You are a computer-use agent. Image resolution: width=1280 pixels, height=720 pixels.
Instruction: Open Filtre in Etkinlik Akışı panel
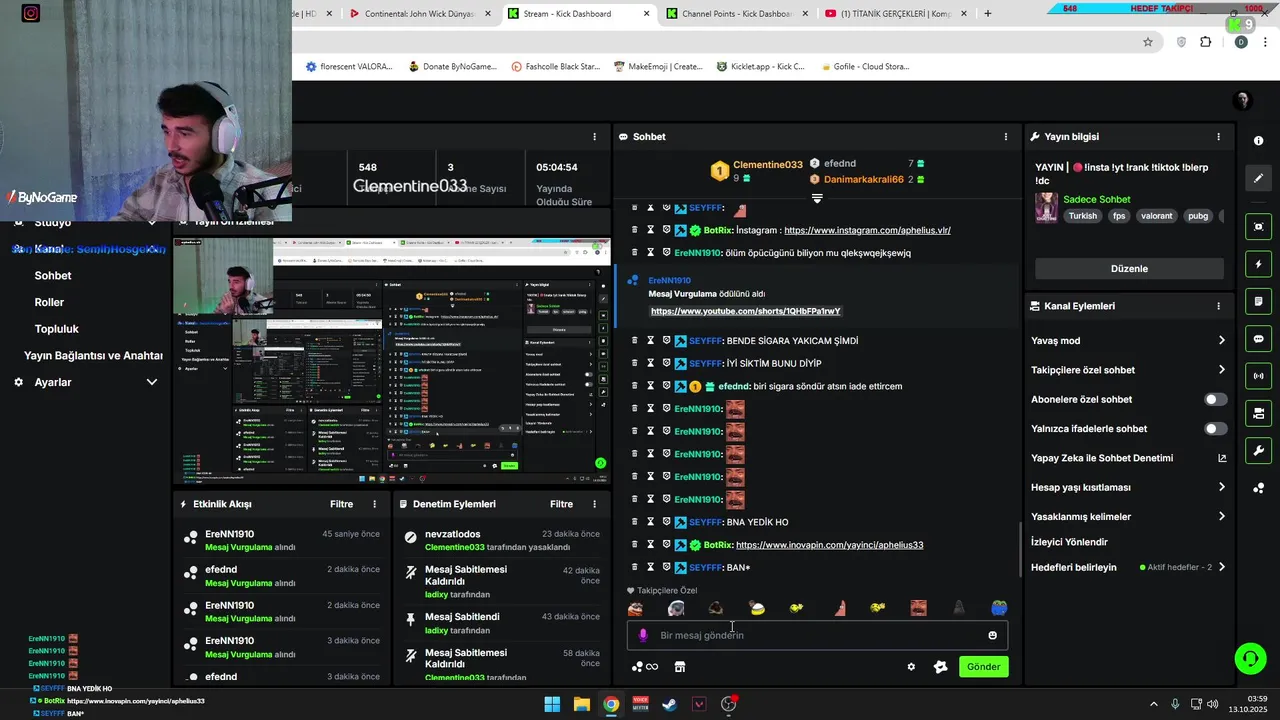pyautogui.click(x=342, y=504)
